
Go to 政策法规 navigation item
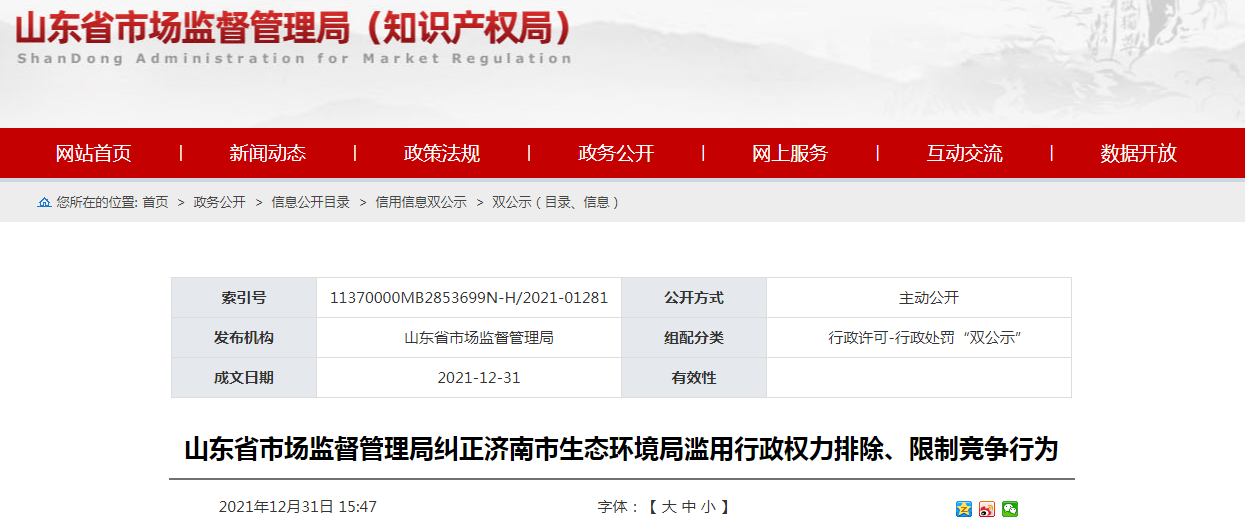pyautogui.click(x=442, y=153)
